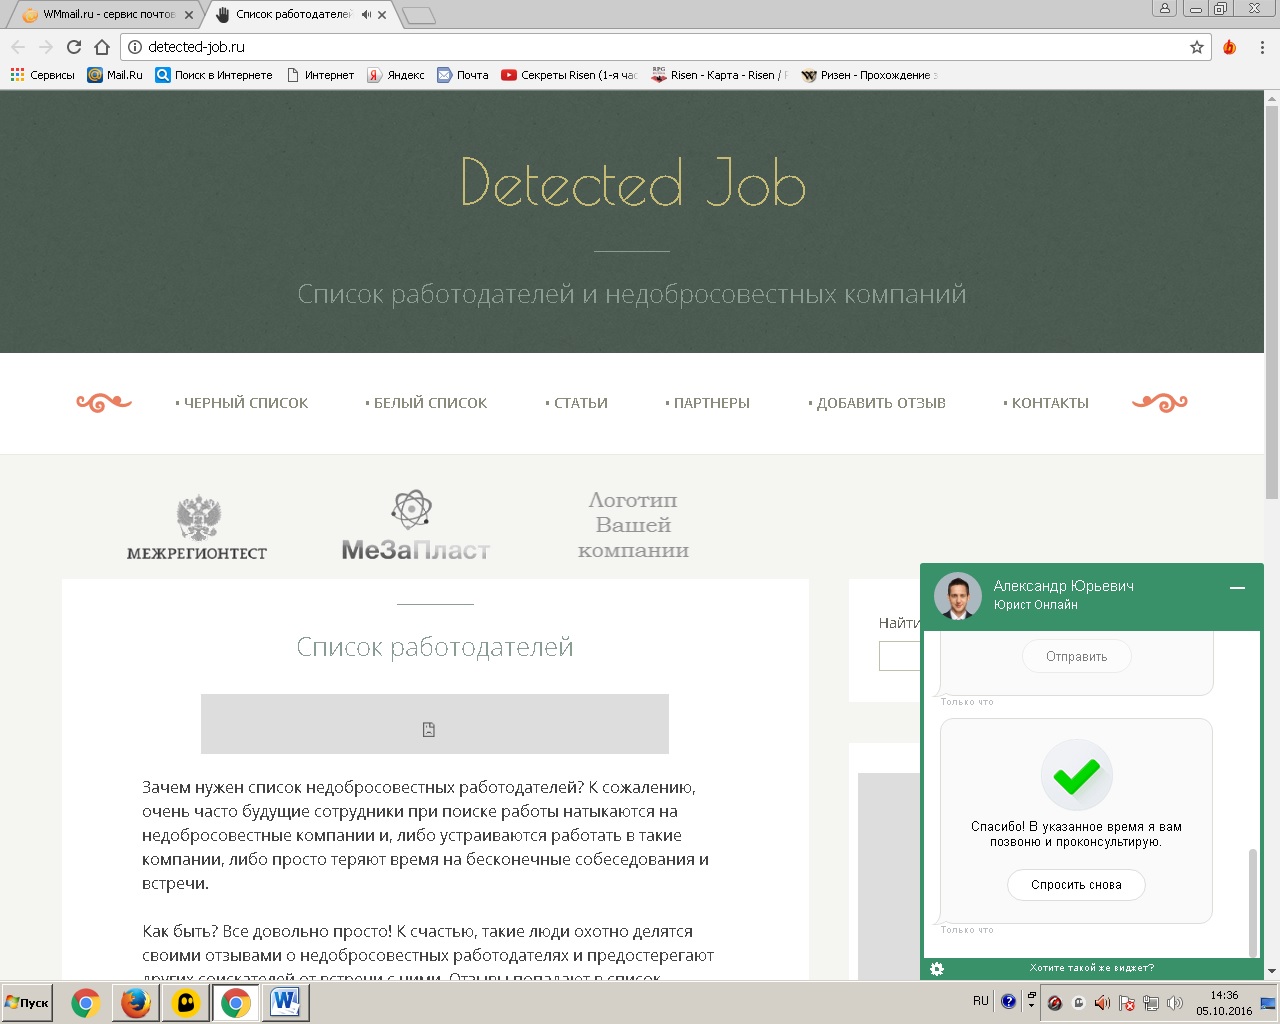
Task: Click the Detected Job site title
Action: click(633, 183)
